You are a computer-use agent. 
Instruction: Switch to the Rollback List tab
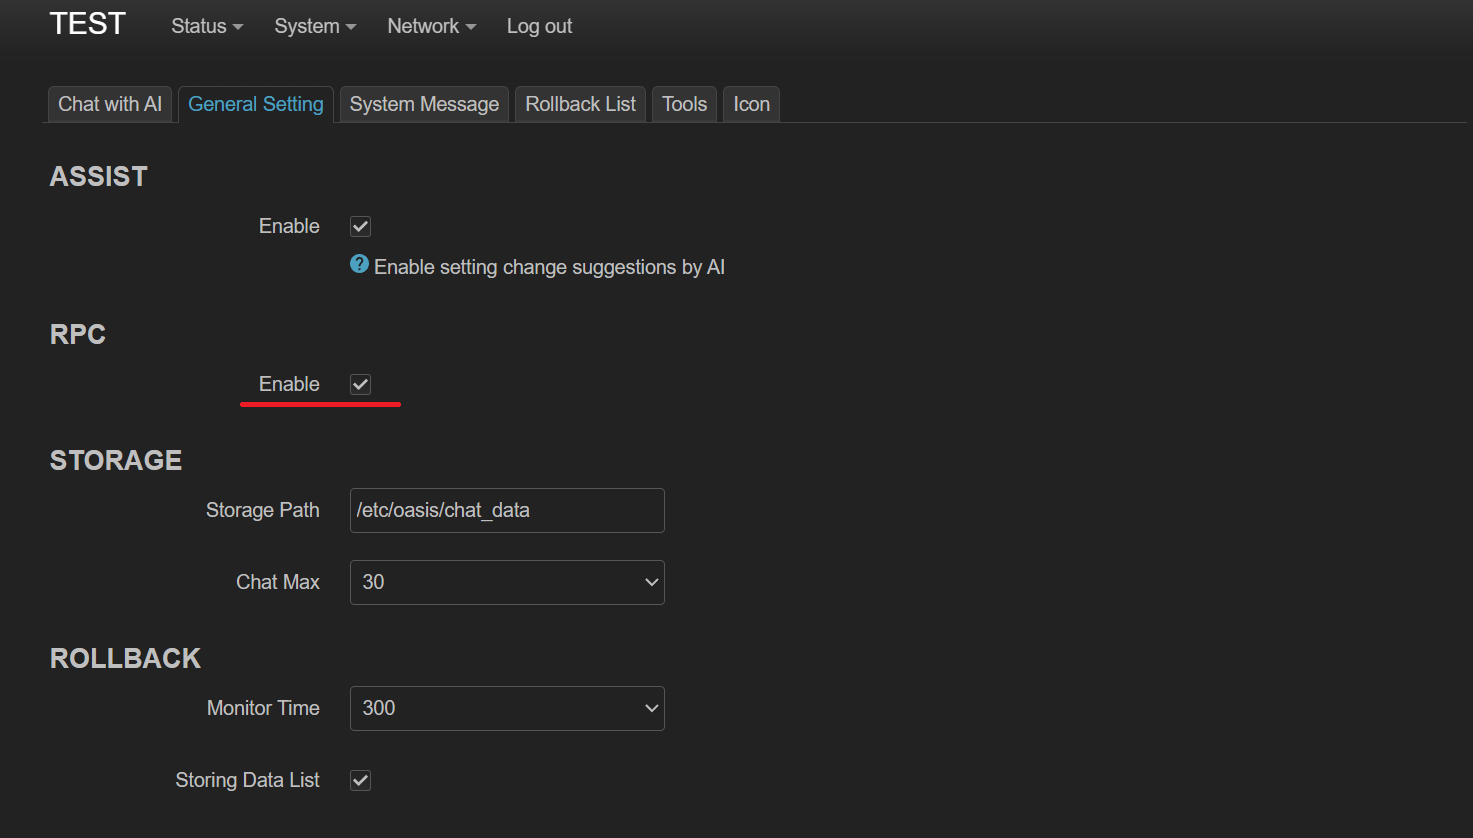tap(580, 104)
